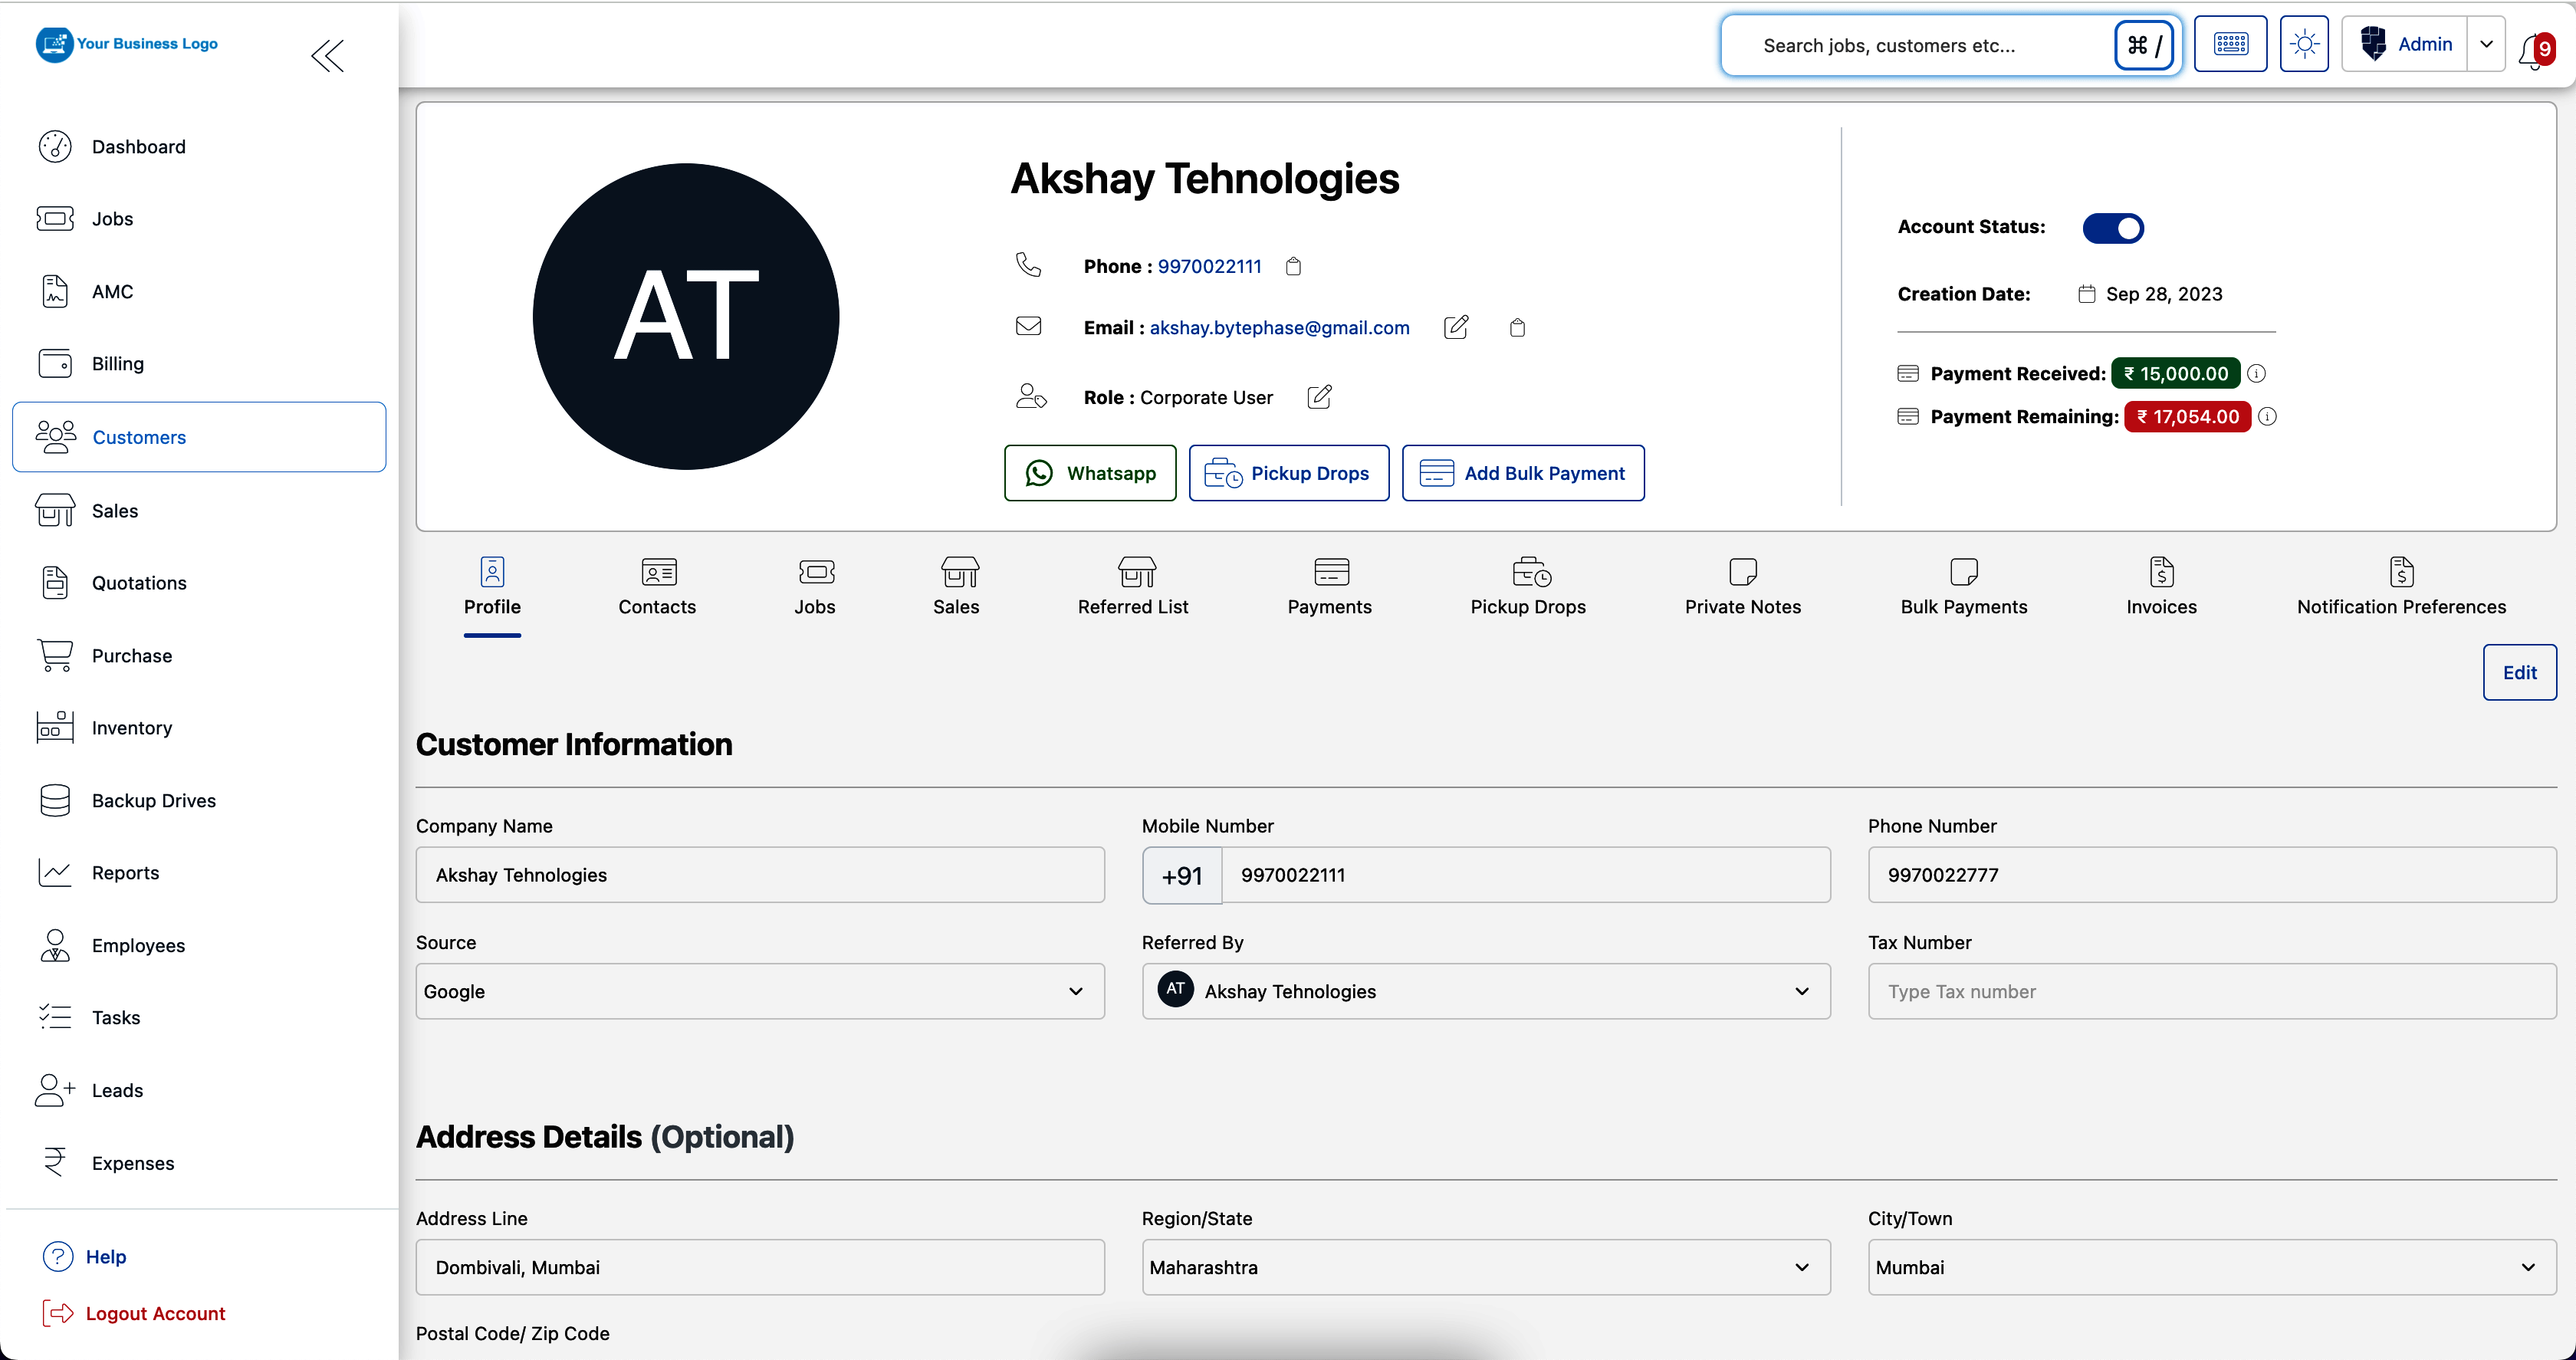Open Expenses in the sidebar
Image resolution: width=2576 pixels, height=1360 pixels.
click(x=199, y=1163)
